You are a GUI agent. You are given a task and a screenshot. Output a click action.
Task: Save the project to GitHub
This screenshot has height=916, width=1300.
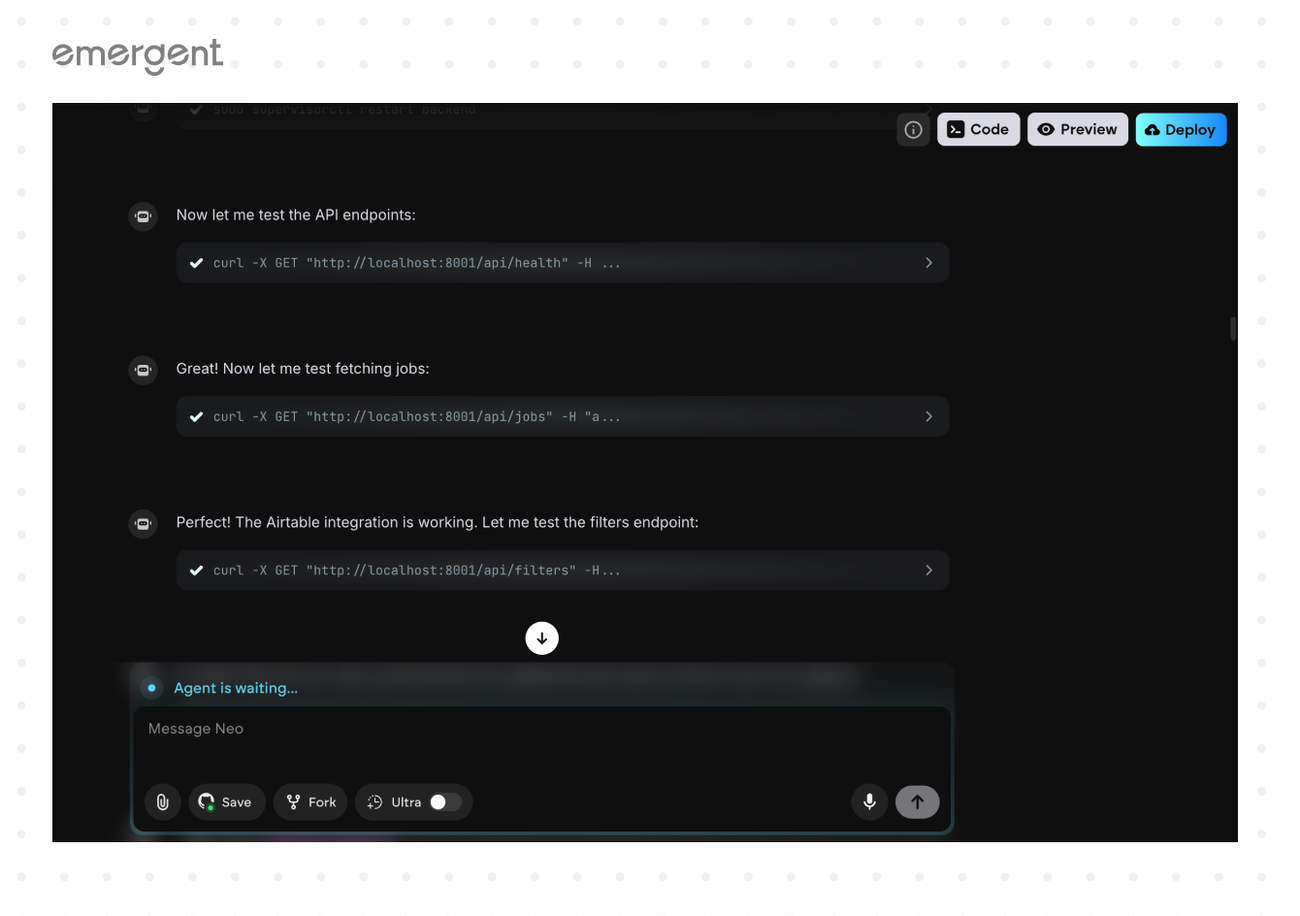[226, 802]
